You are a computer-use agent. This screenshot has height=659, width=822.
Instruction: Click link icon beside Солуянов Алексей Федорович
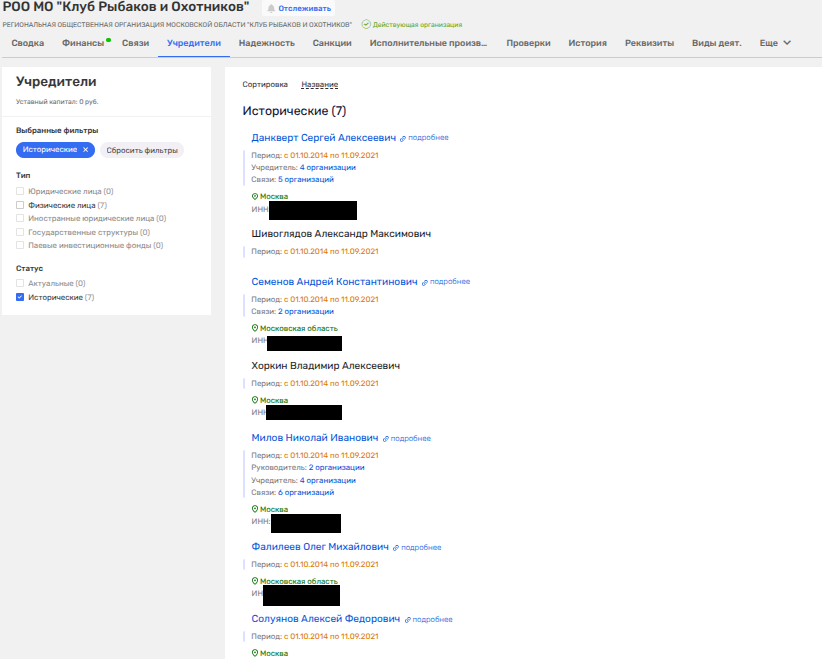(x=408, y=620)
